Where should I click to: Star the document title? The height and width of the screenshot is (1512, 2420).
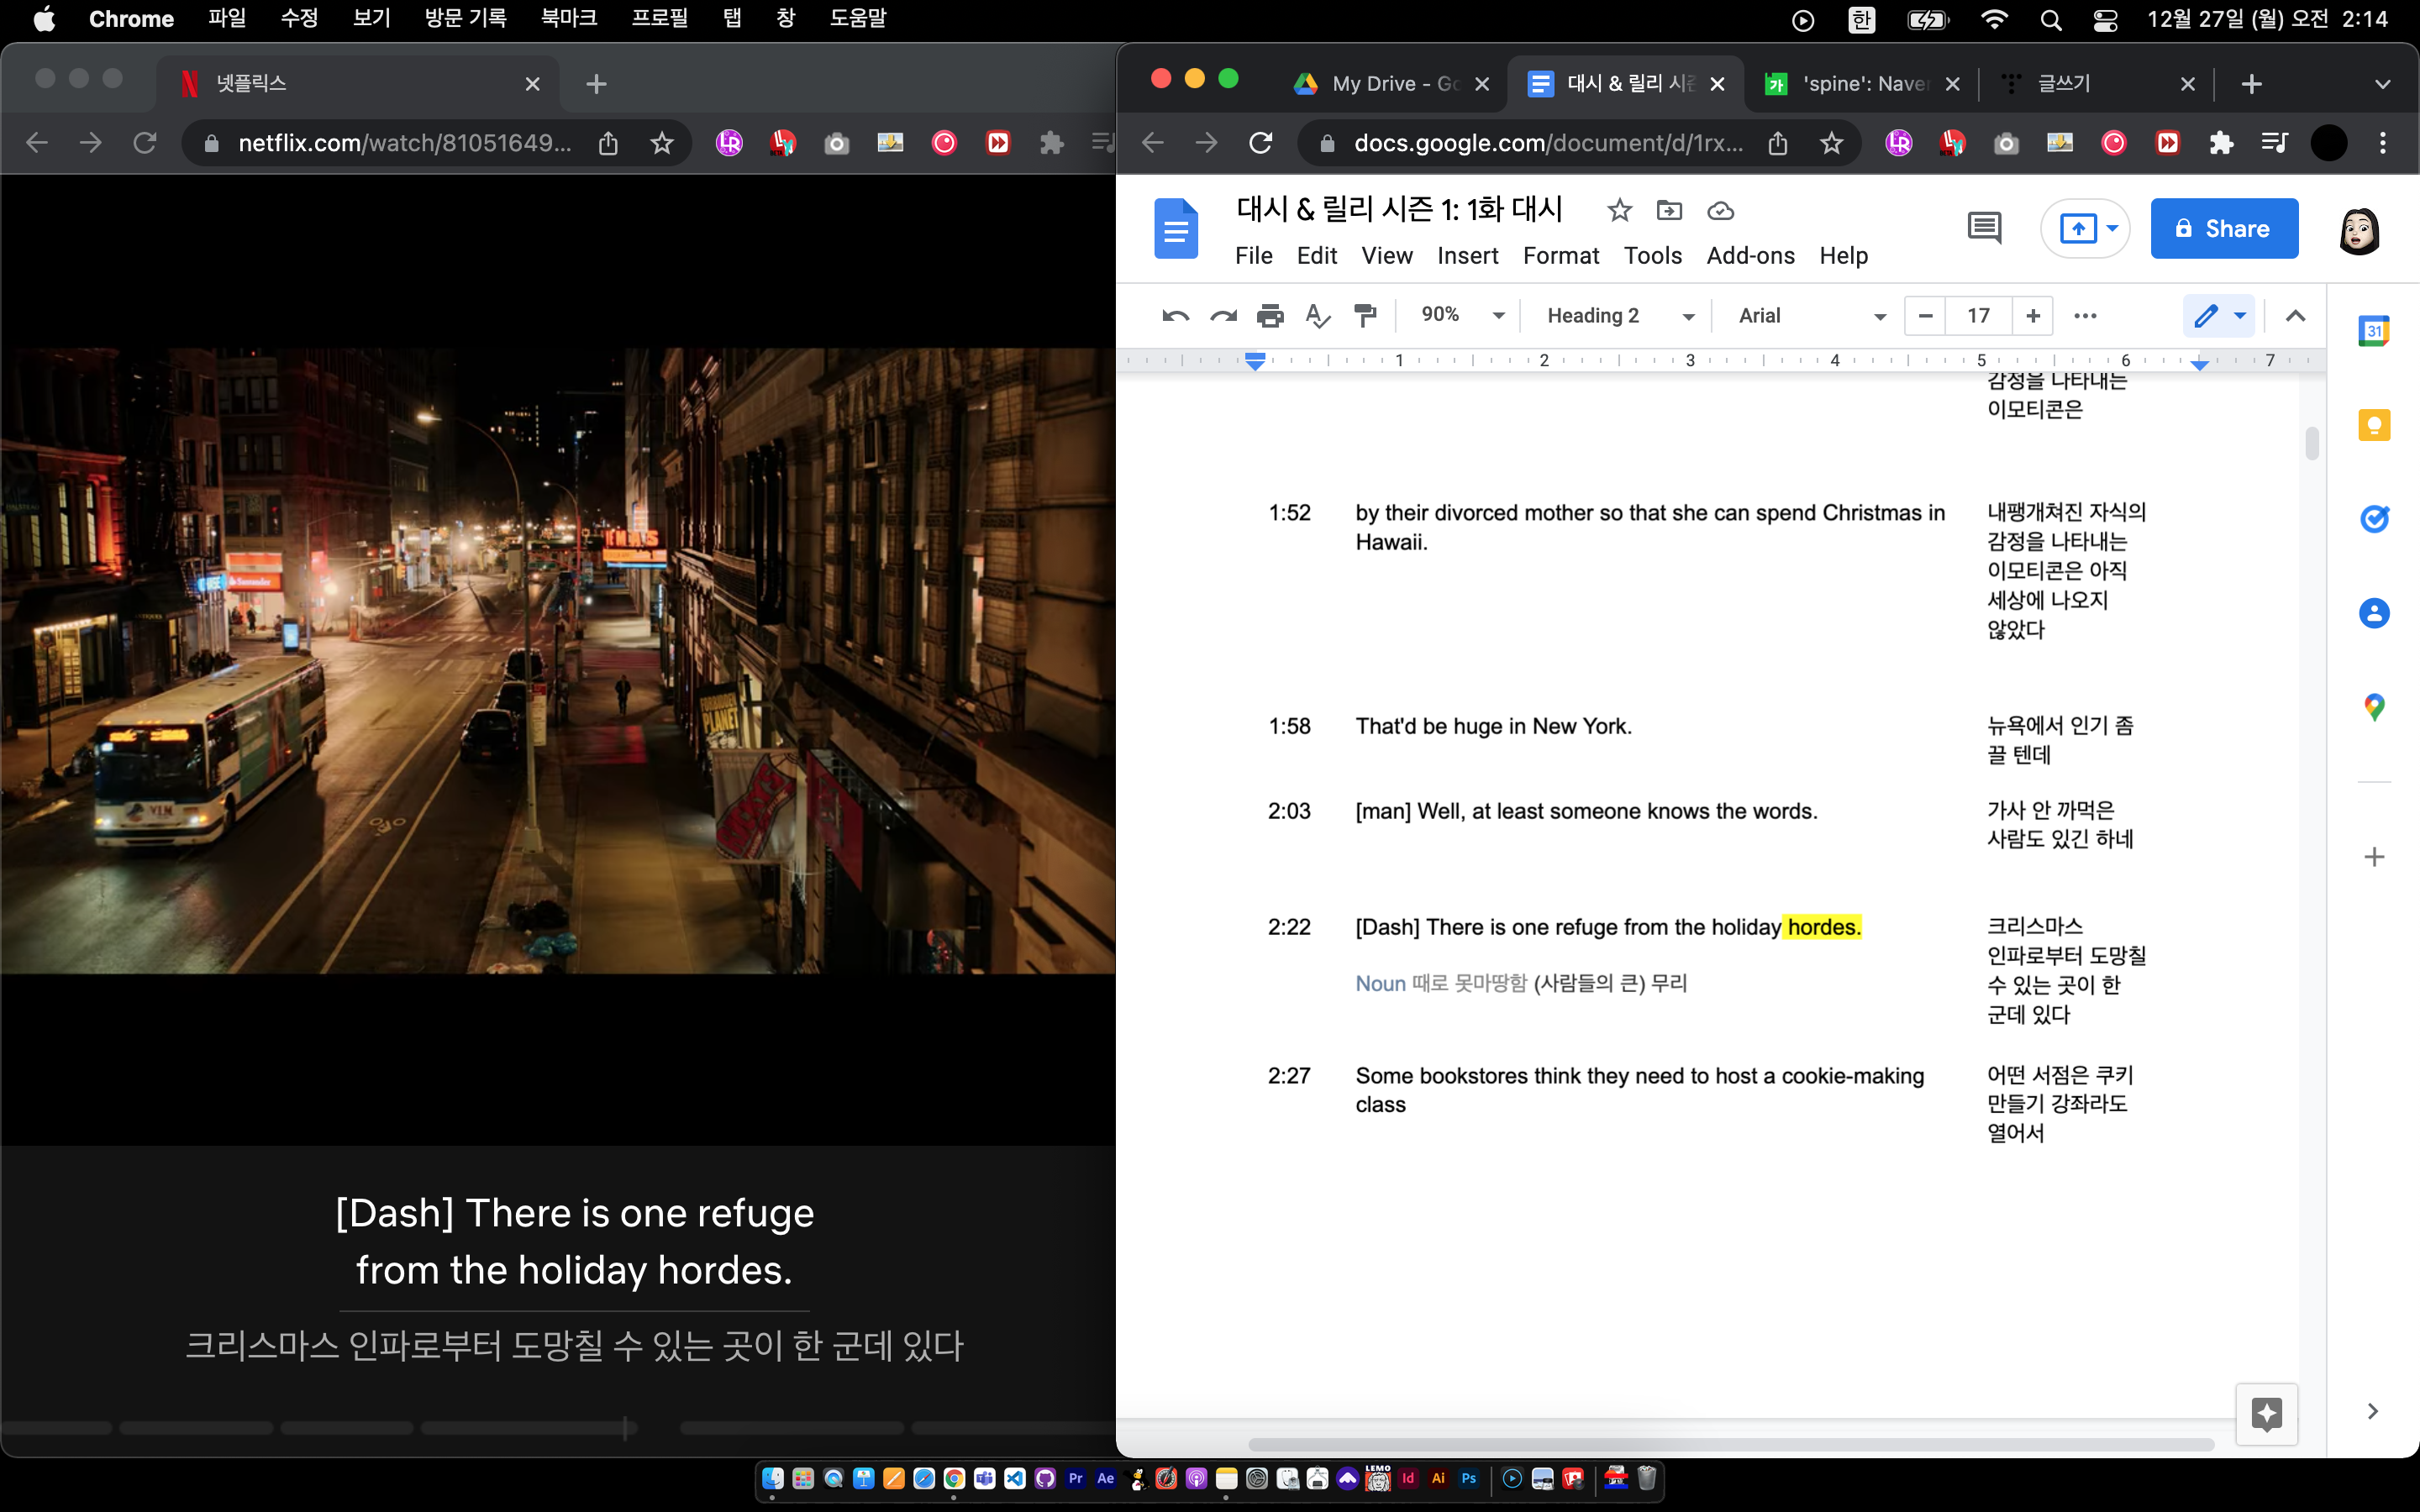[1619, 211]
